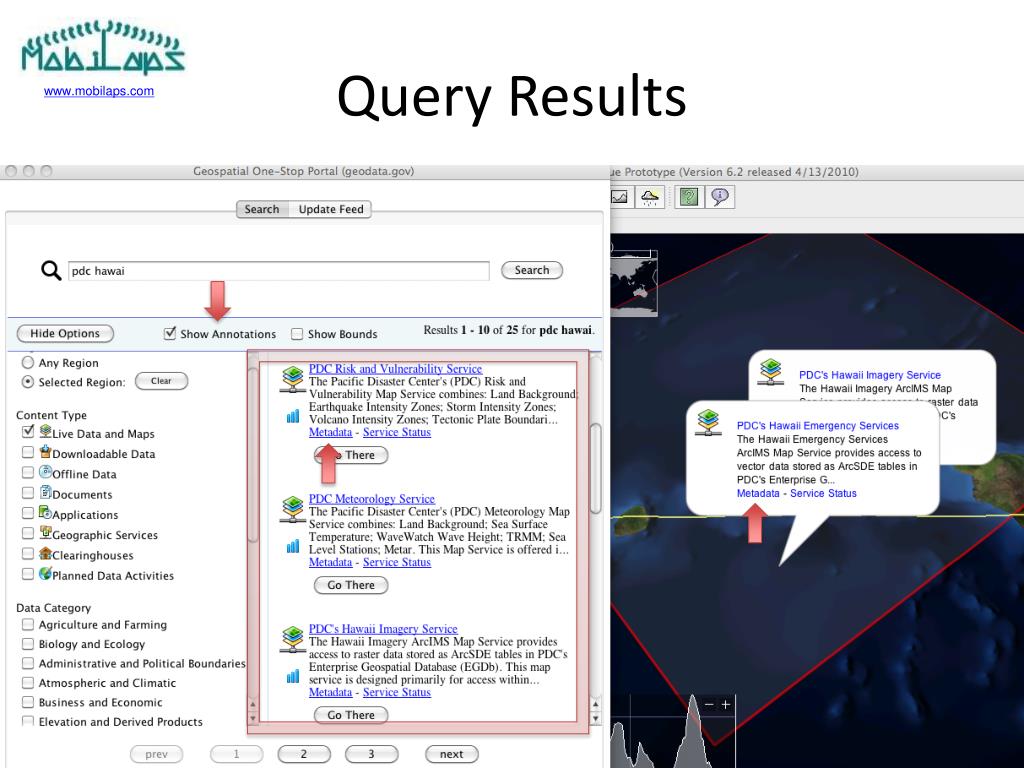Click bar chart icon for PDC Risk result

pyautogui.click(x=293, y=416)
